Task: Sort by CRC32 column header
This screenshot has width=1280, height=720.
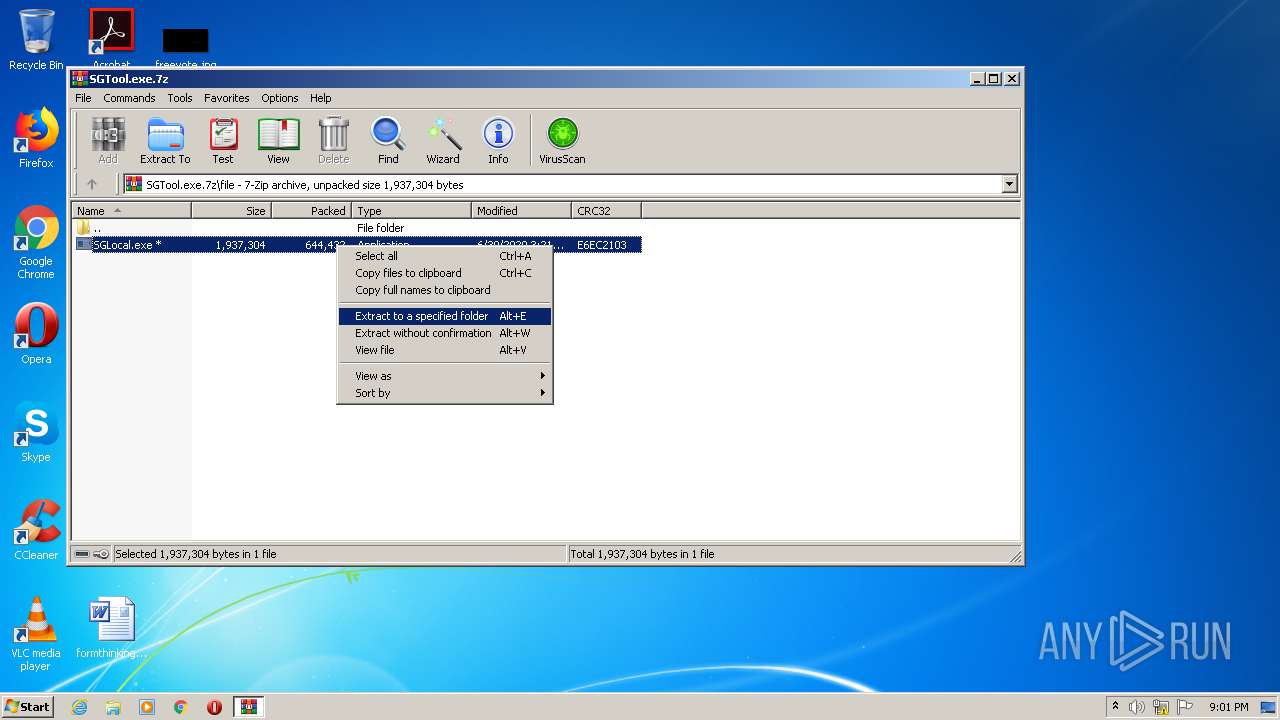Action: coord(606,210)
